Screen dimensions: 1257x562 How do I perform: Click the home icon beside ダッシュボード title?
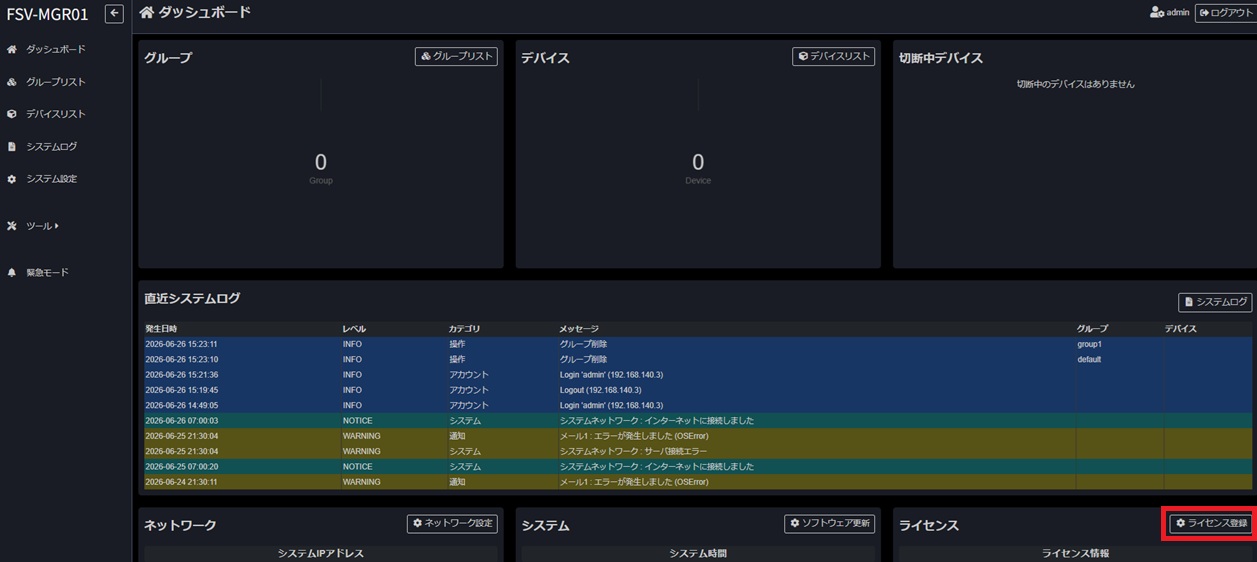point(147,13)
